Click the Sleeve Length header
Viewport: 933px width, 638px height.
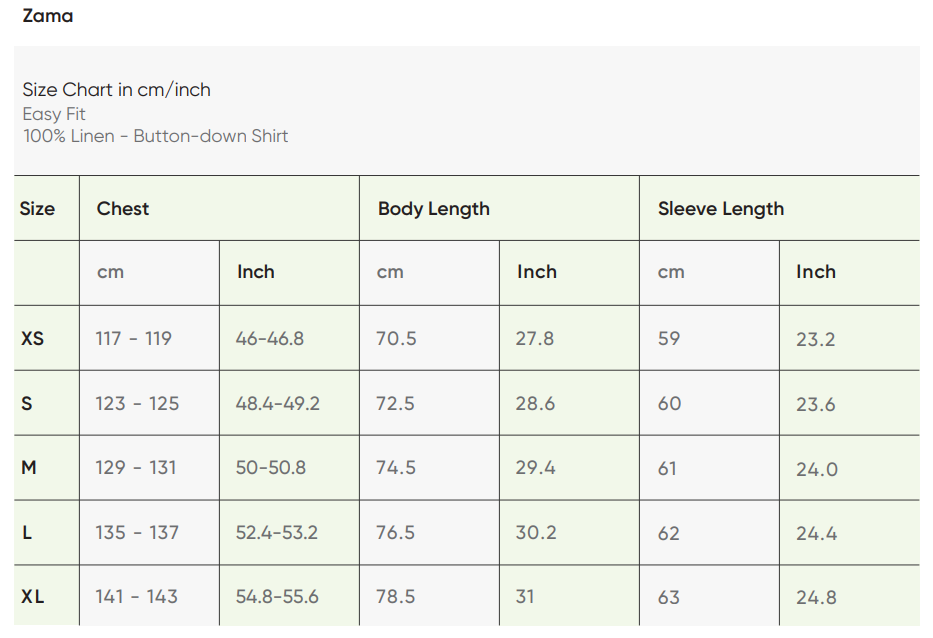coord(721,209)
